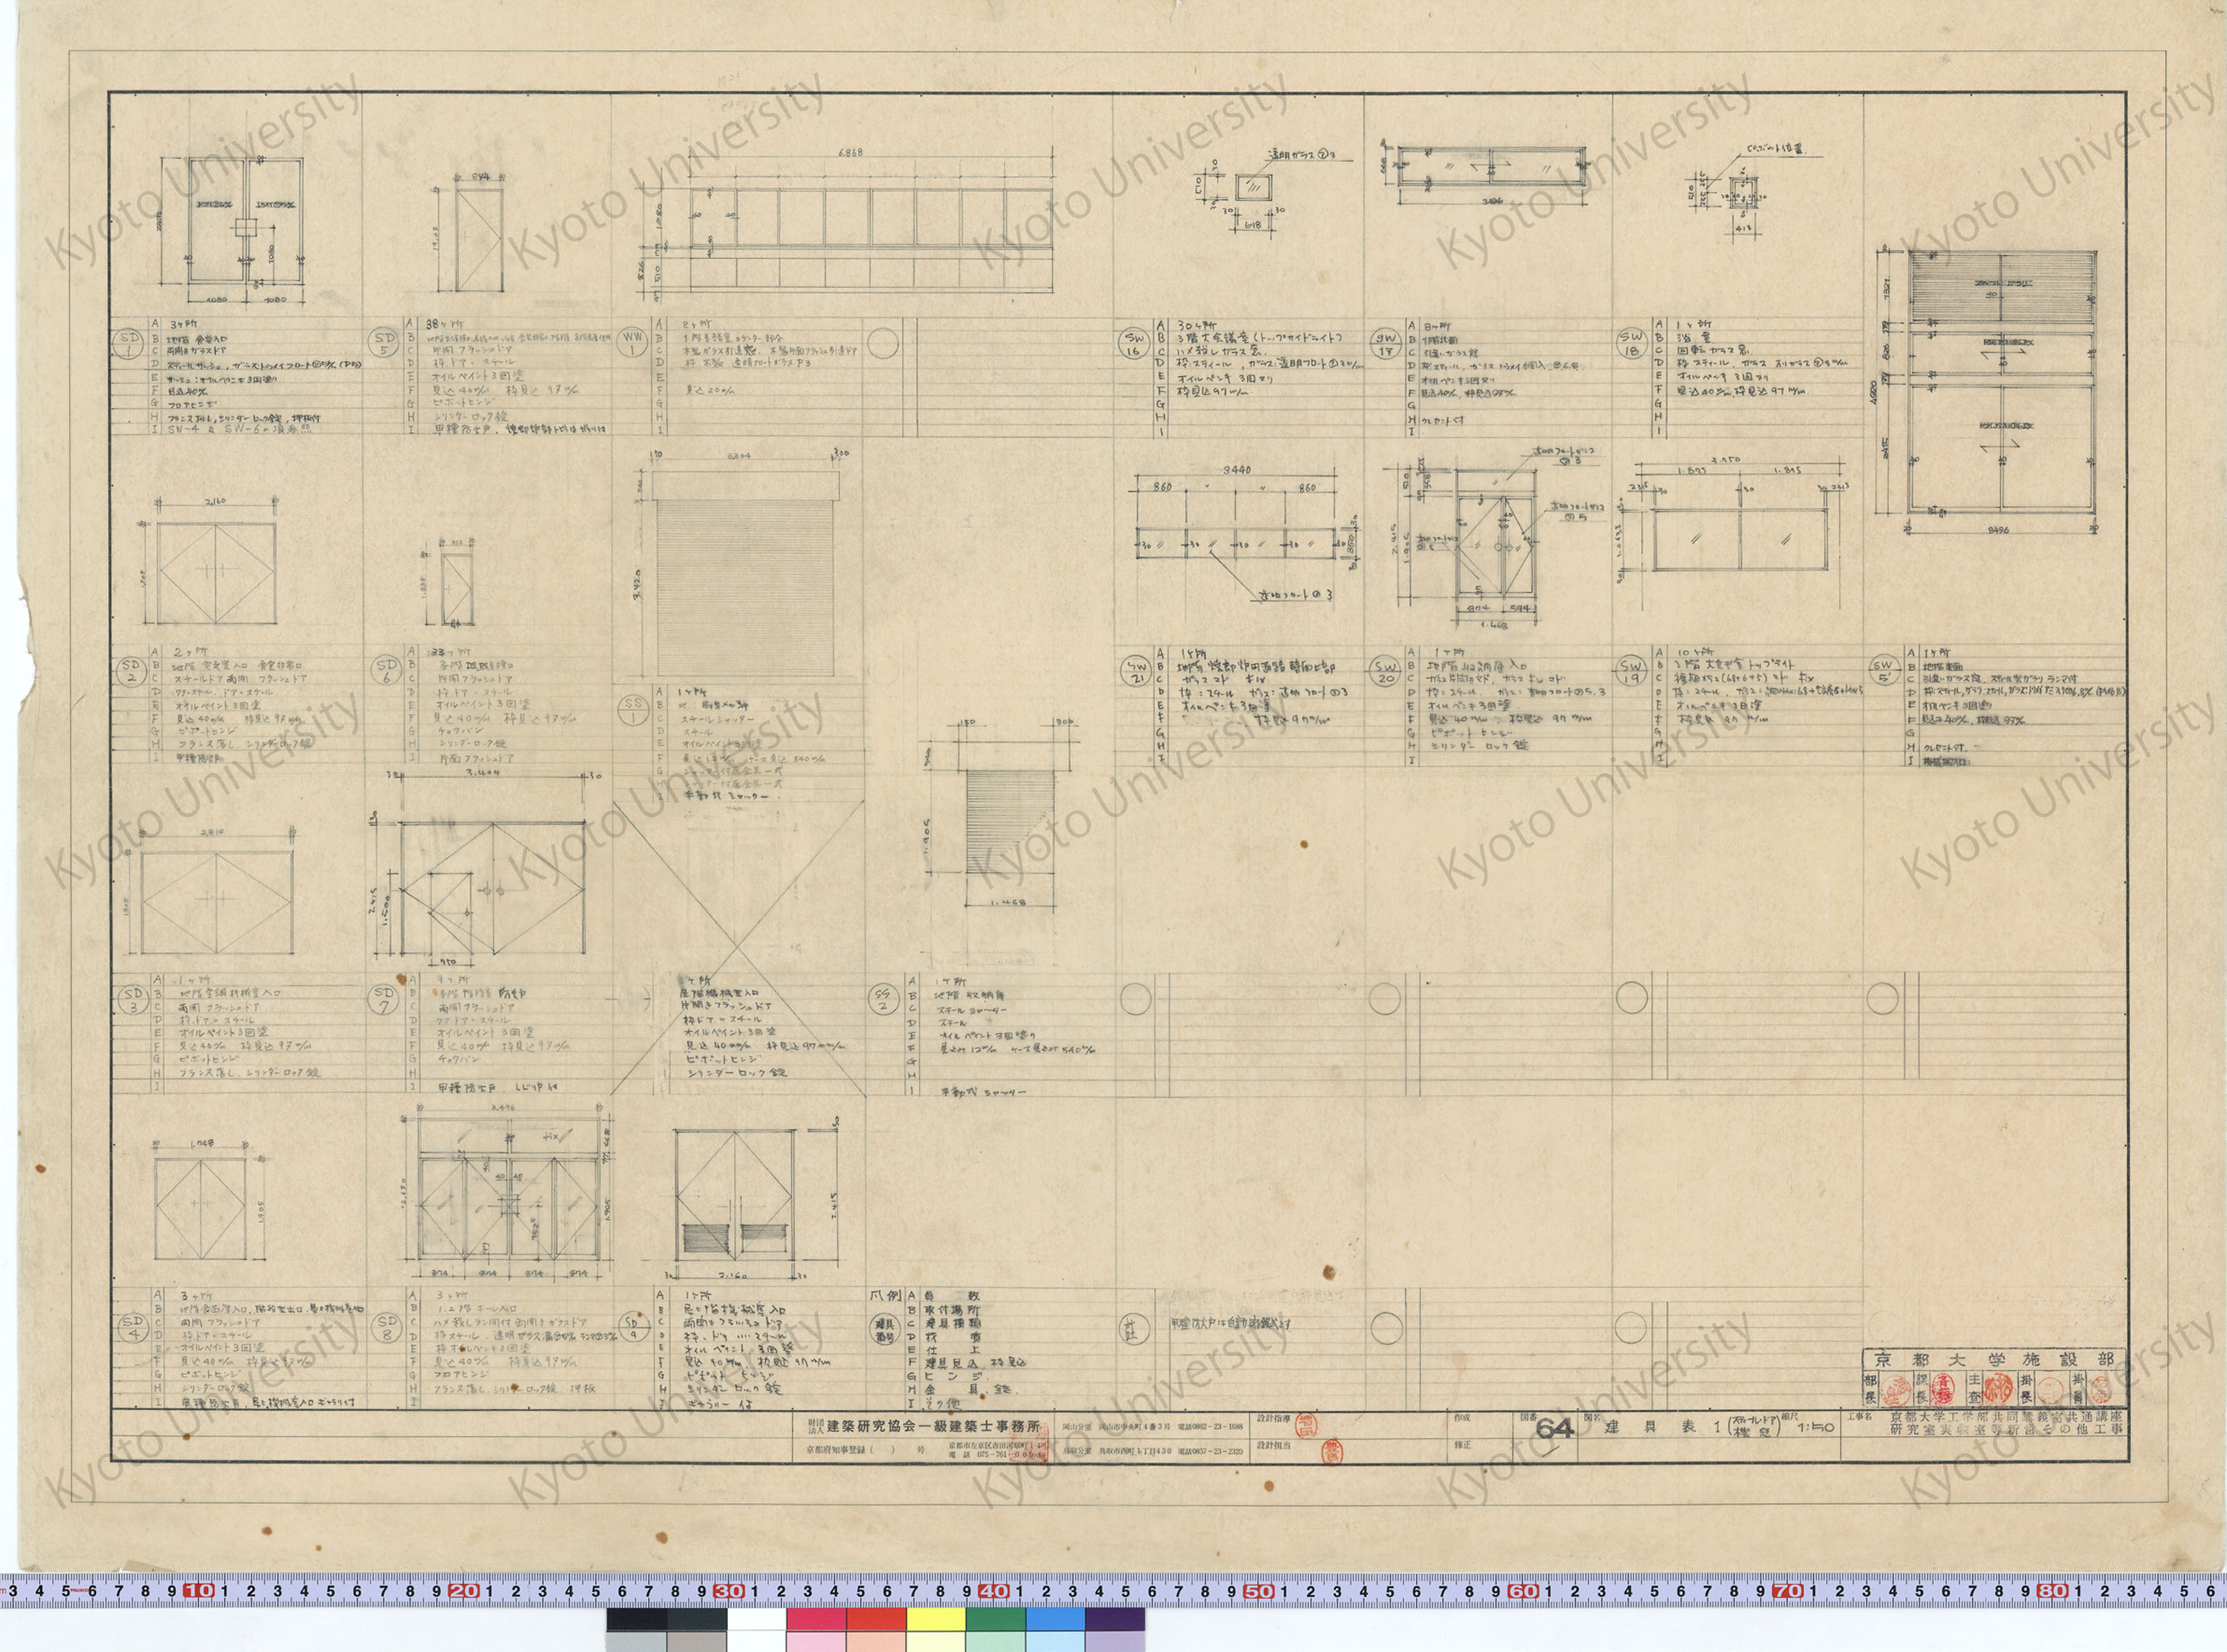
Task: Click the circled SS 1 shutter label
Action: 633,710
